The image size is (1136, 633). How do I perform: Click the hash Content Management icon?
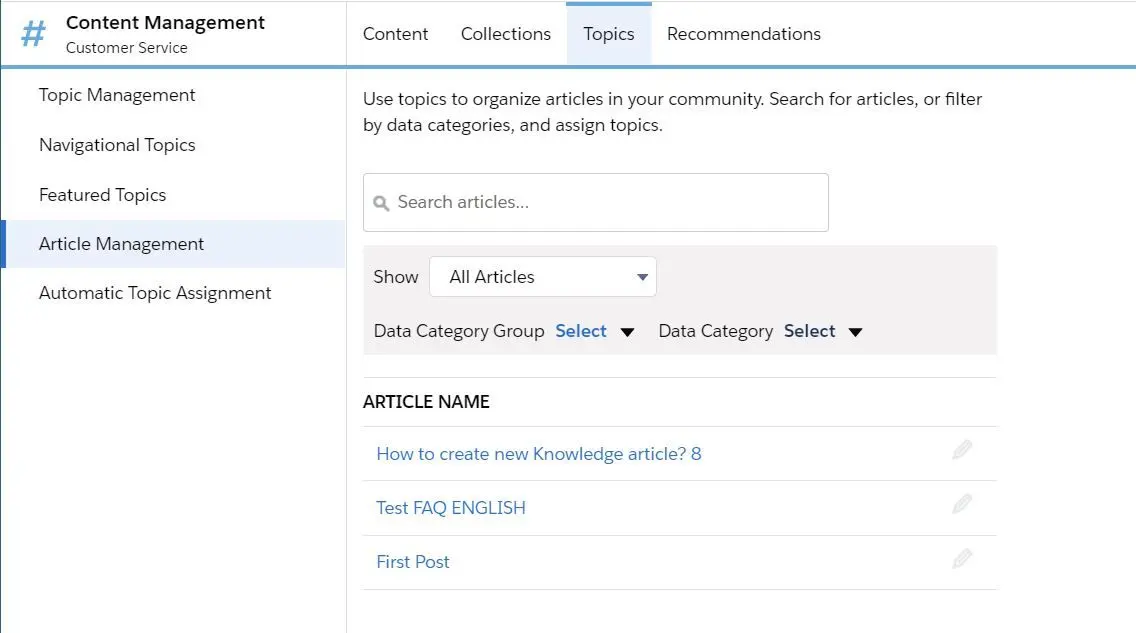33,33
